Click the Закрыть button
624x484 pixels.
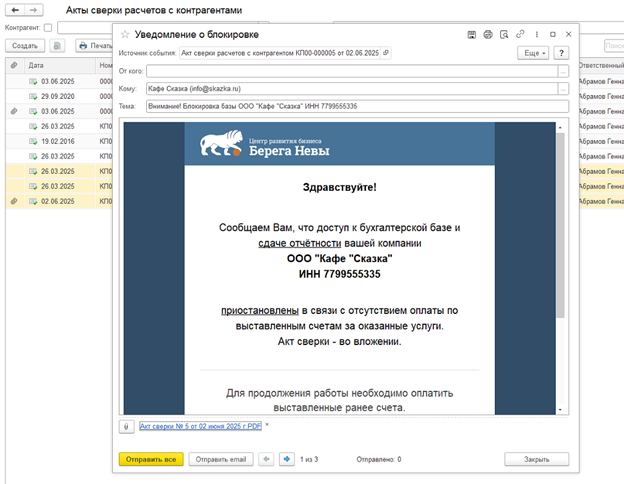pos(536,459)
